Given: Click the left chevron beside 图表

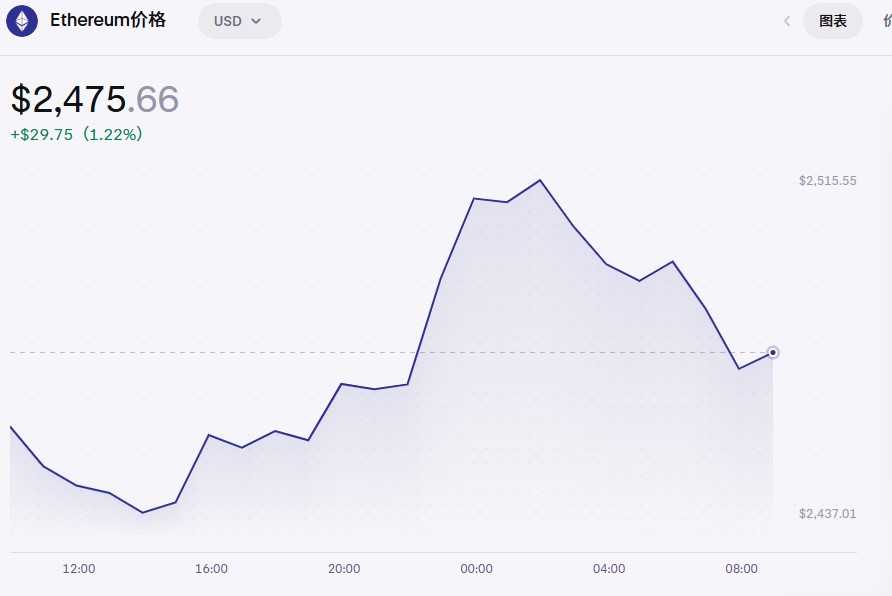Looking at the screenshot, I should pos(787,21).
